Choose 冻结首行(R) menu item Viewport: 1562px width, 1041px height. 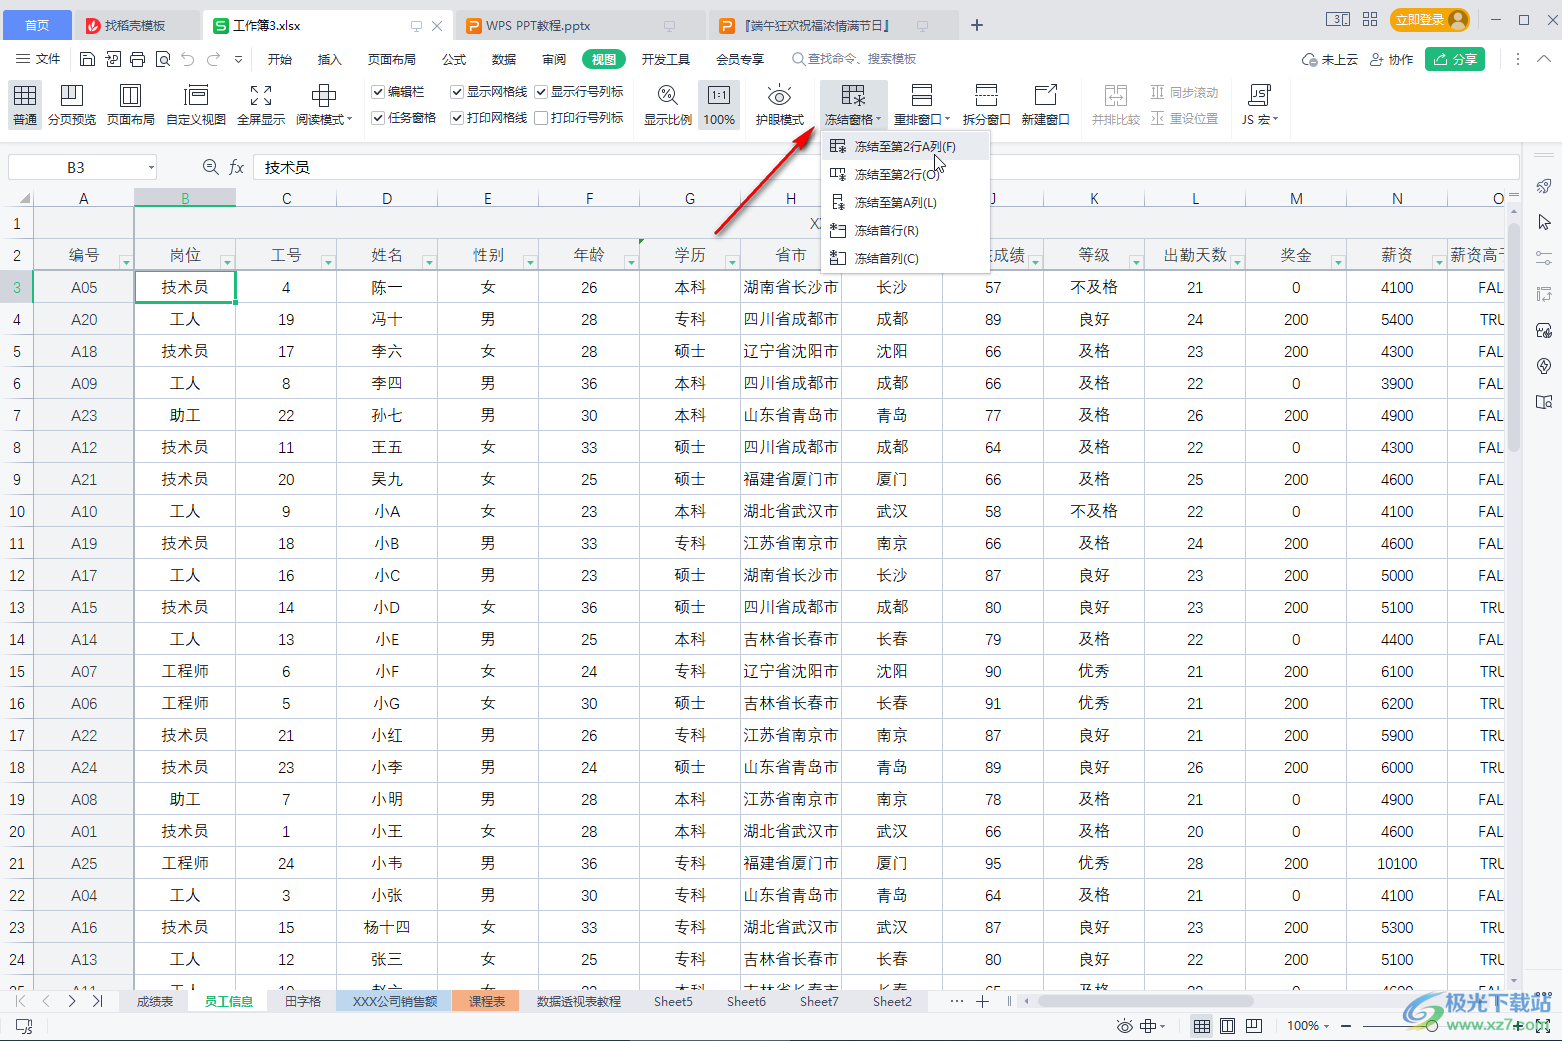pyautogui.click(x=905, y=230)
